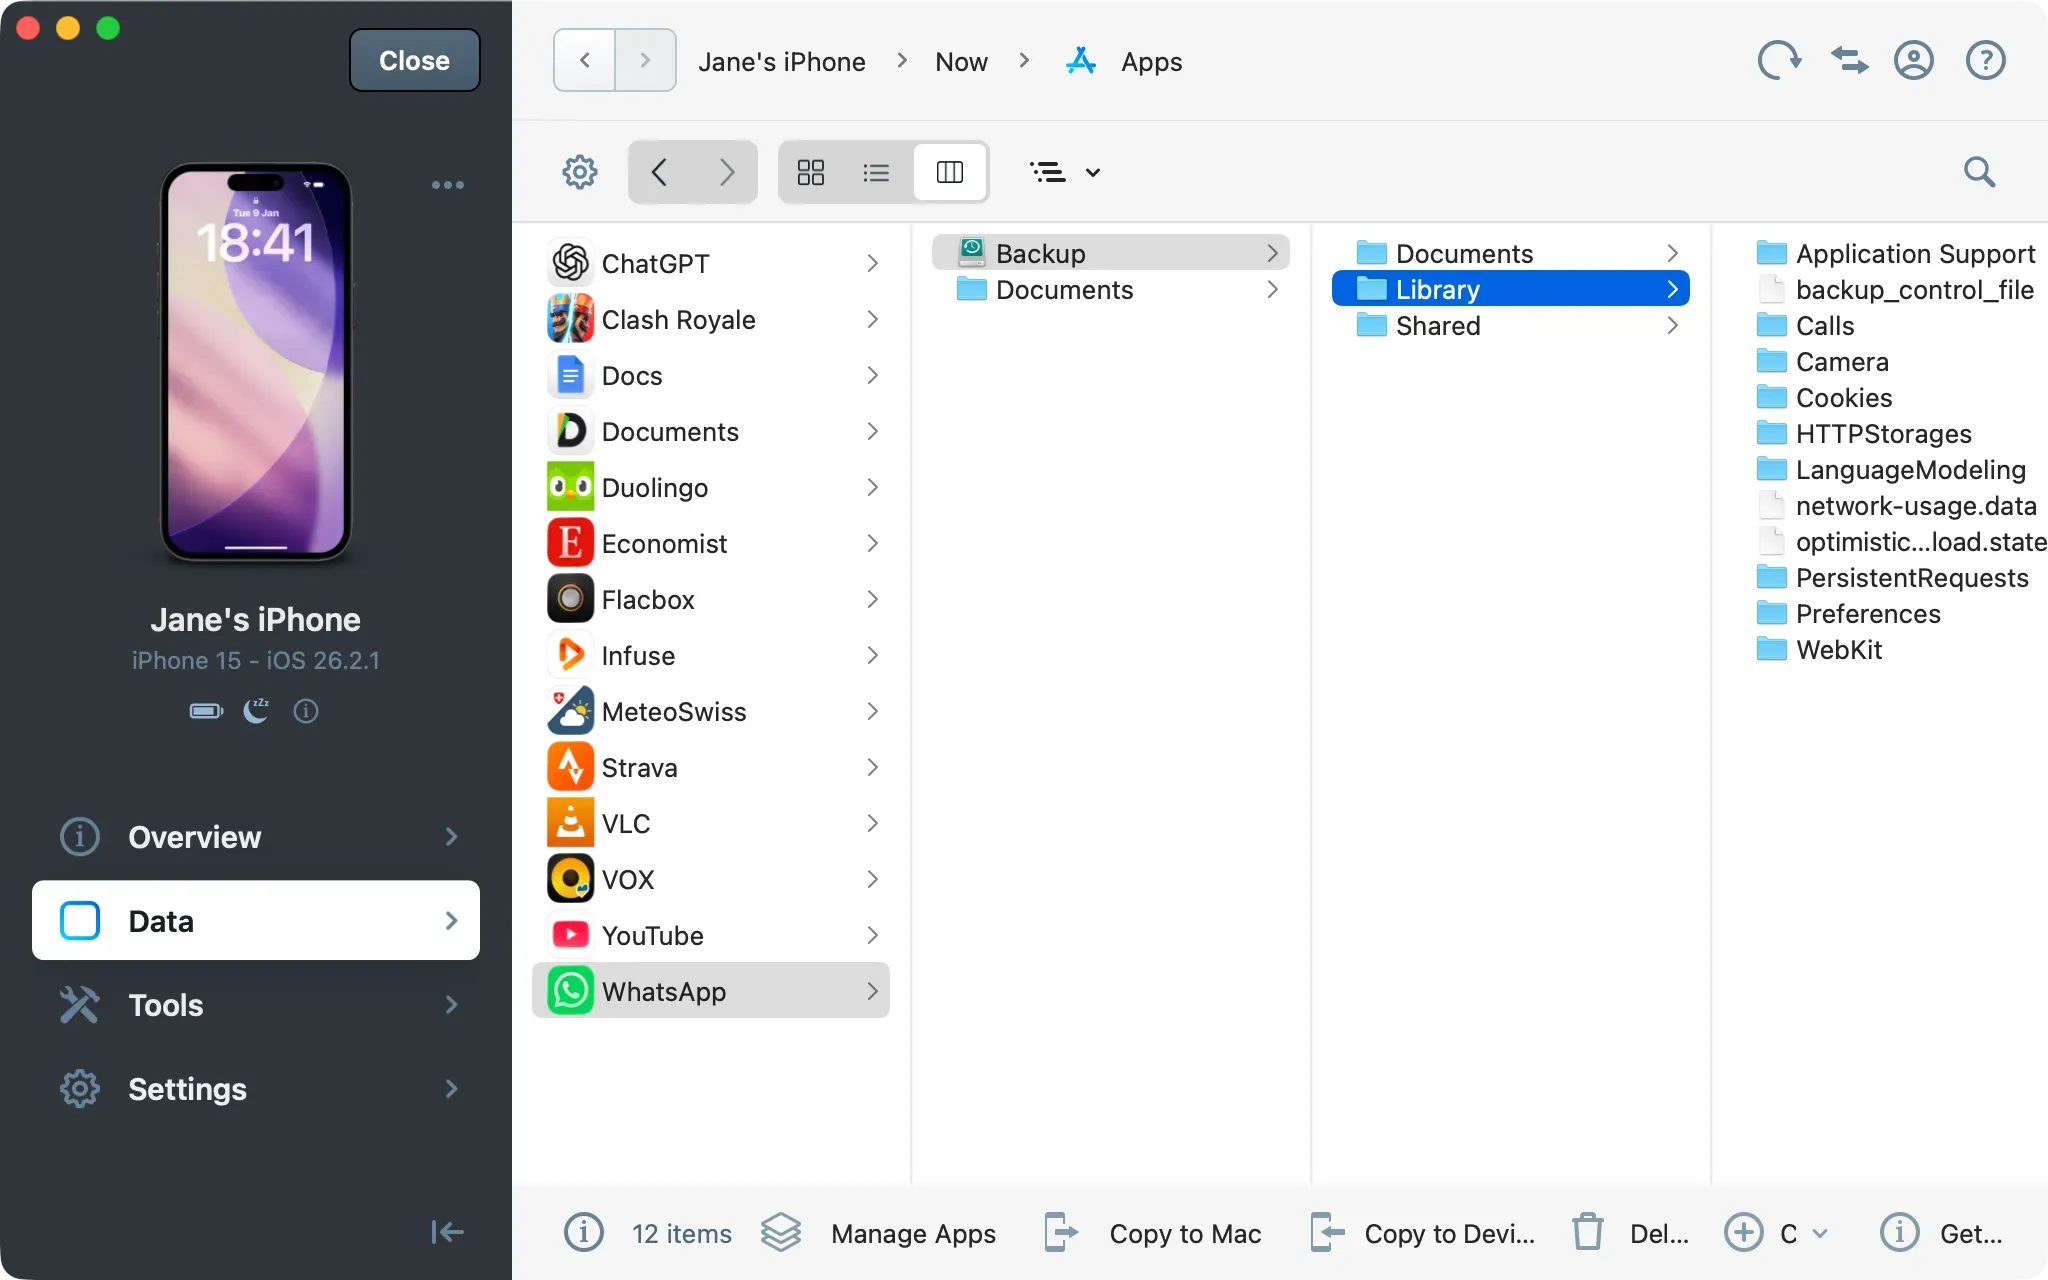Expand the Shared folder chevron

pos(1672,325)
